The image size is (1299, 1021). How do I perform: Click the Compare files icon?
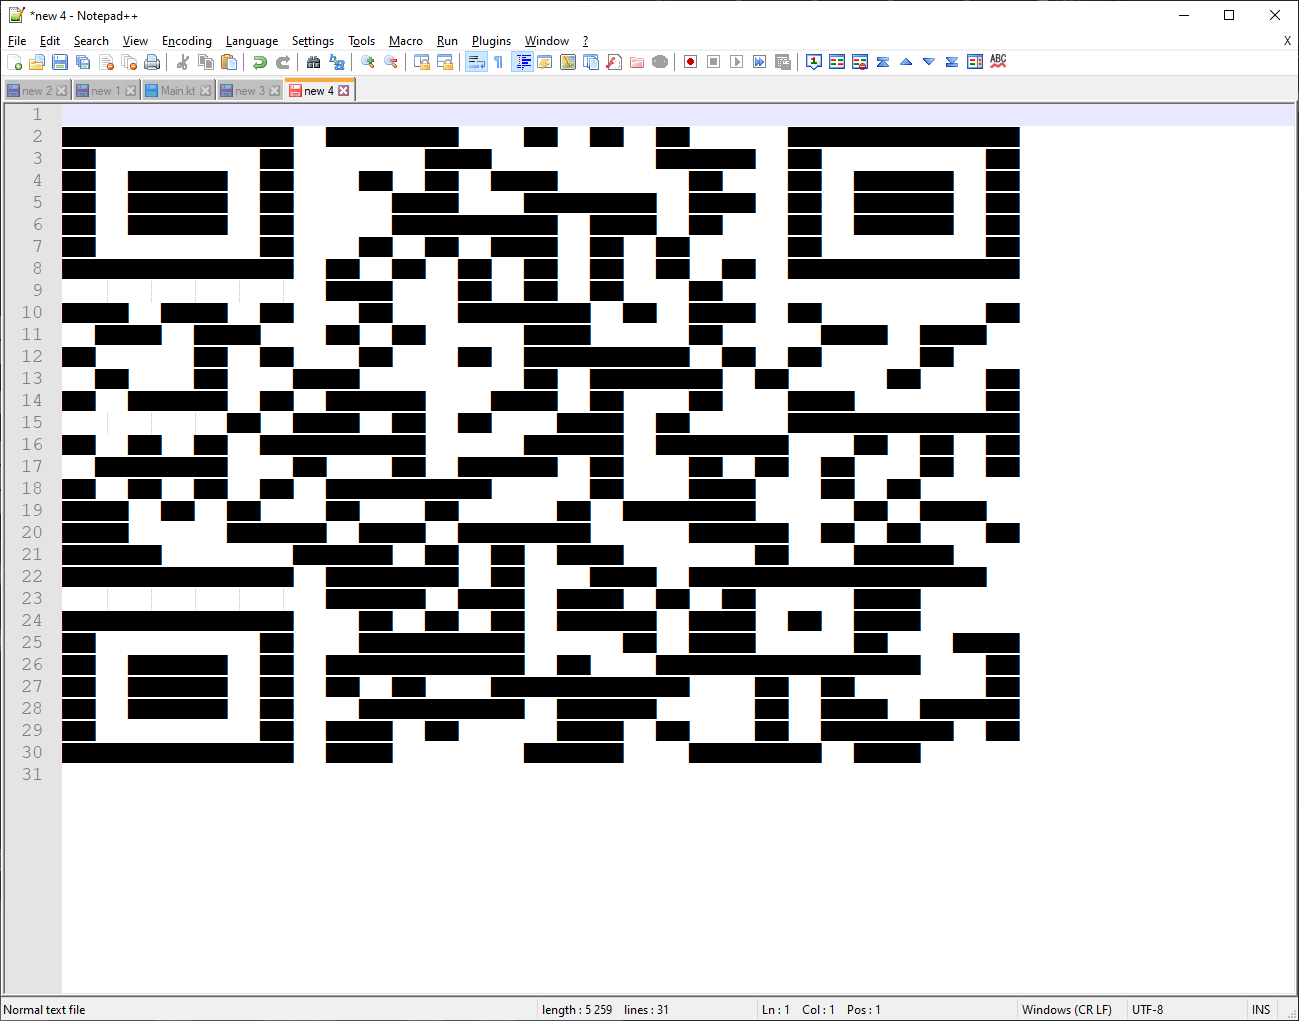click(x=837, y=62)
